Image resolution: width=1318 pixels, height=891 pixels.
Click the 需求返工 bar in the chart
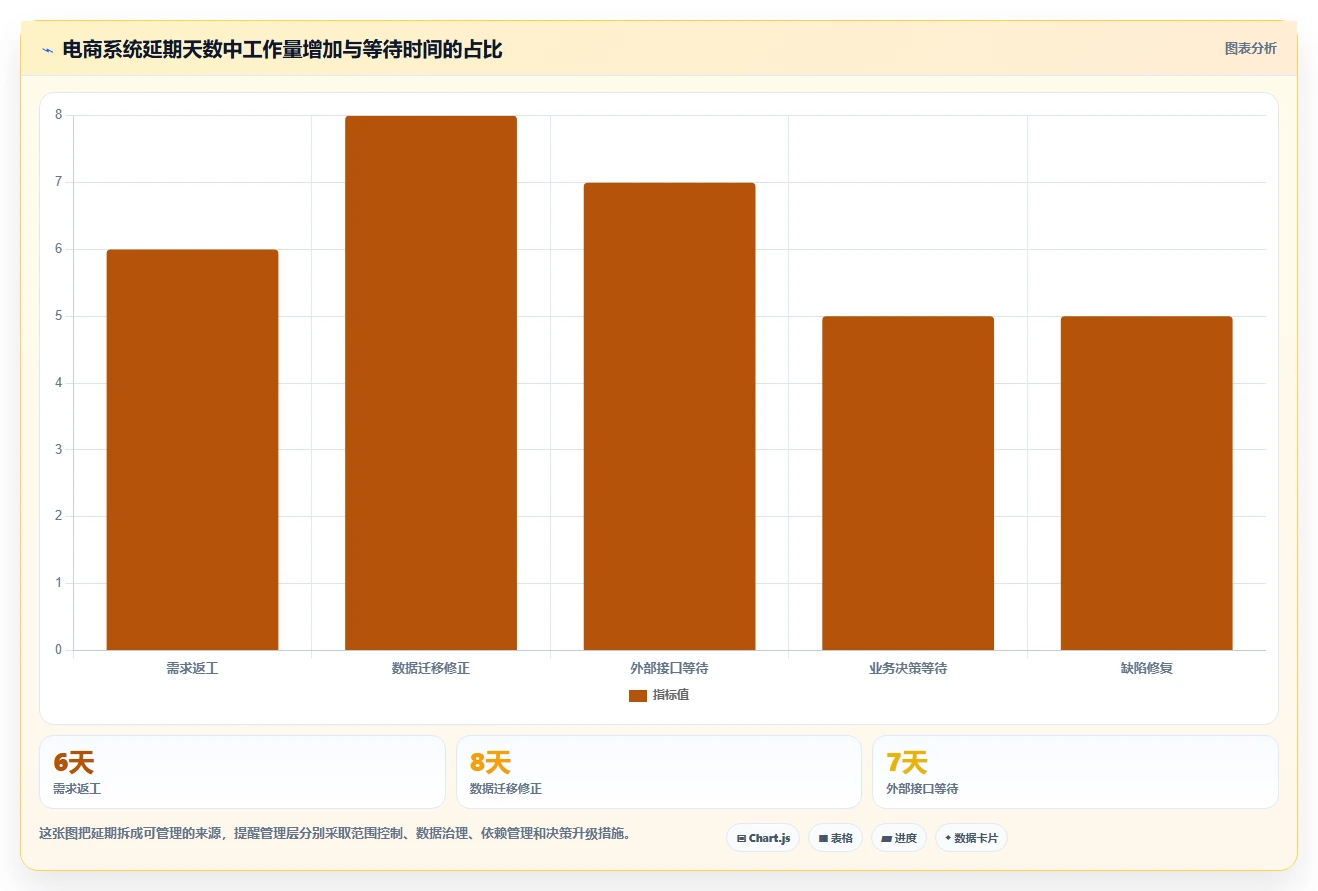click(x=192, y=450)
